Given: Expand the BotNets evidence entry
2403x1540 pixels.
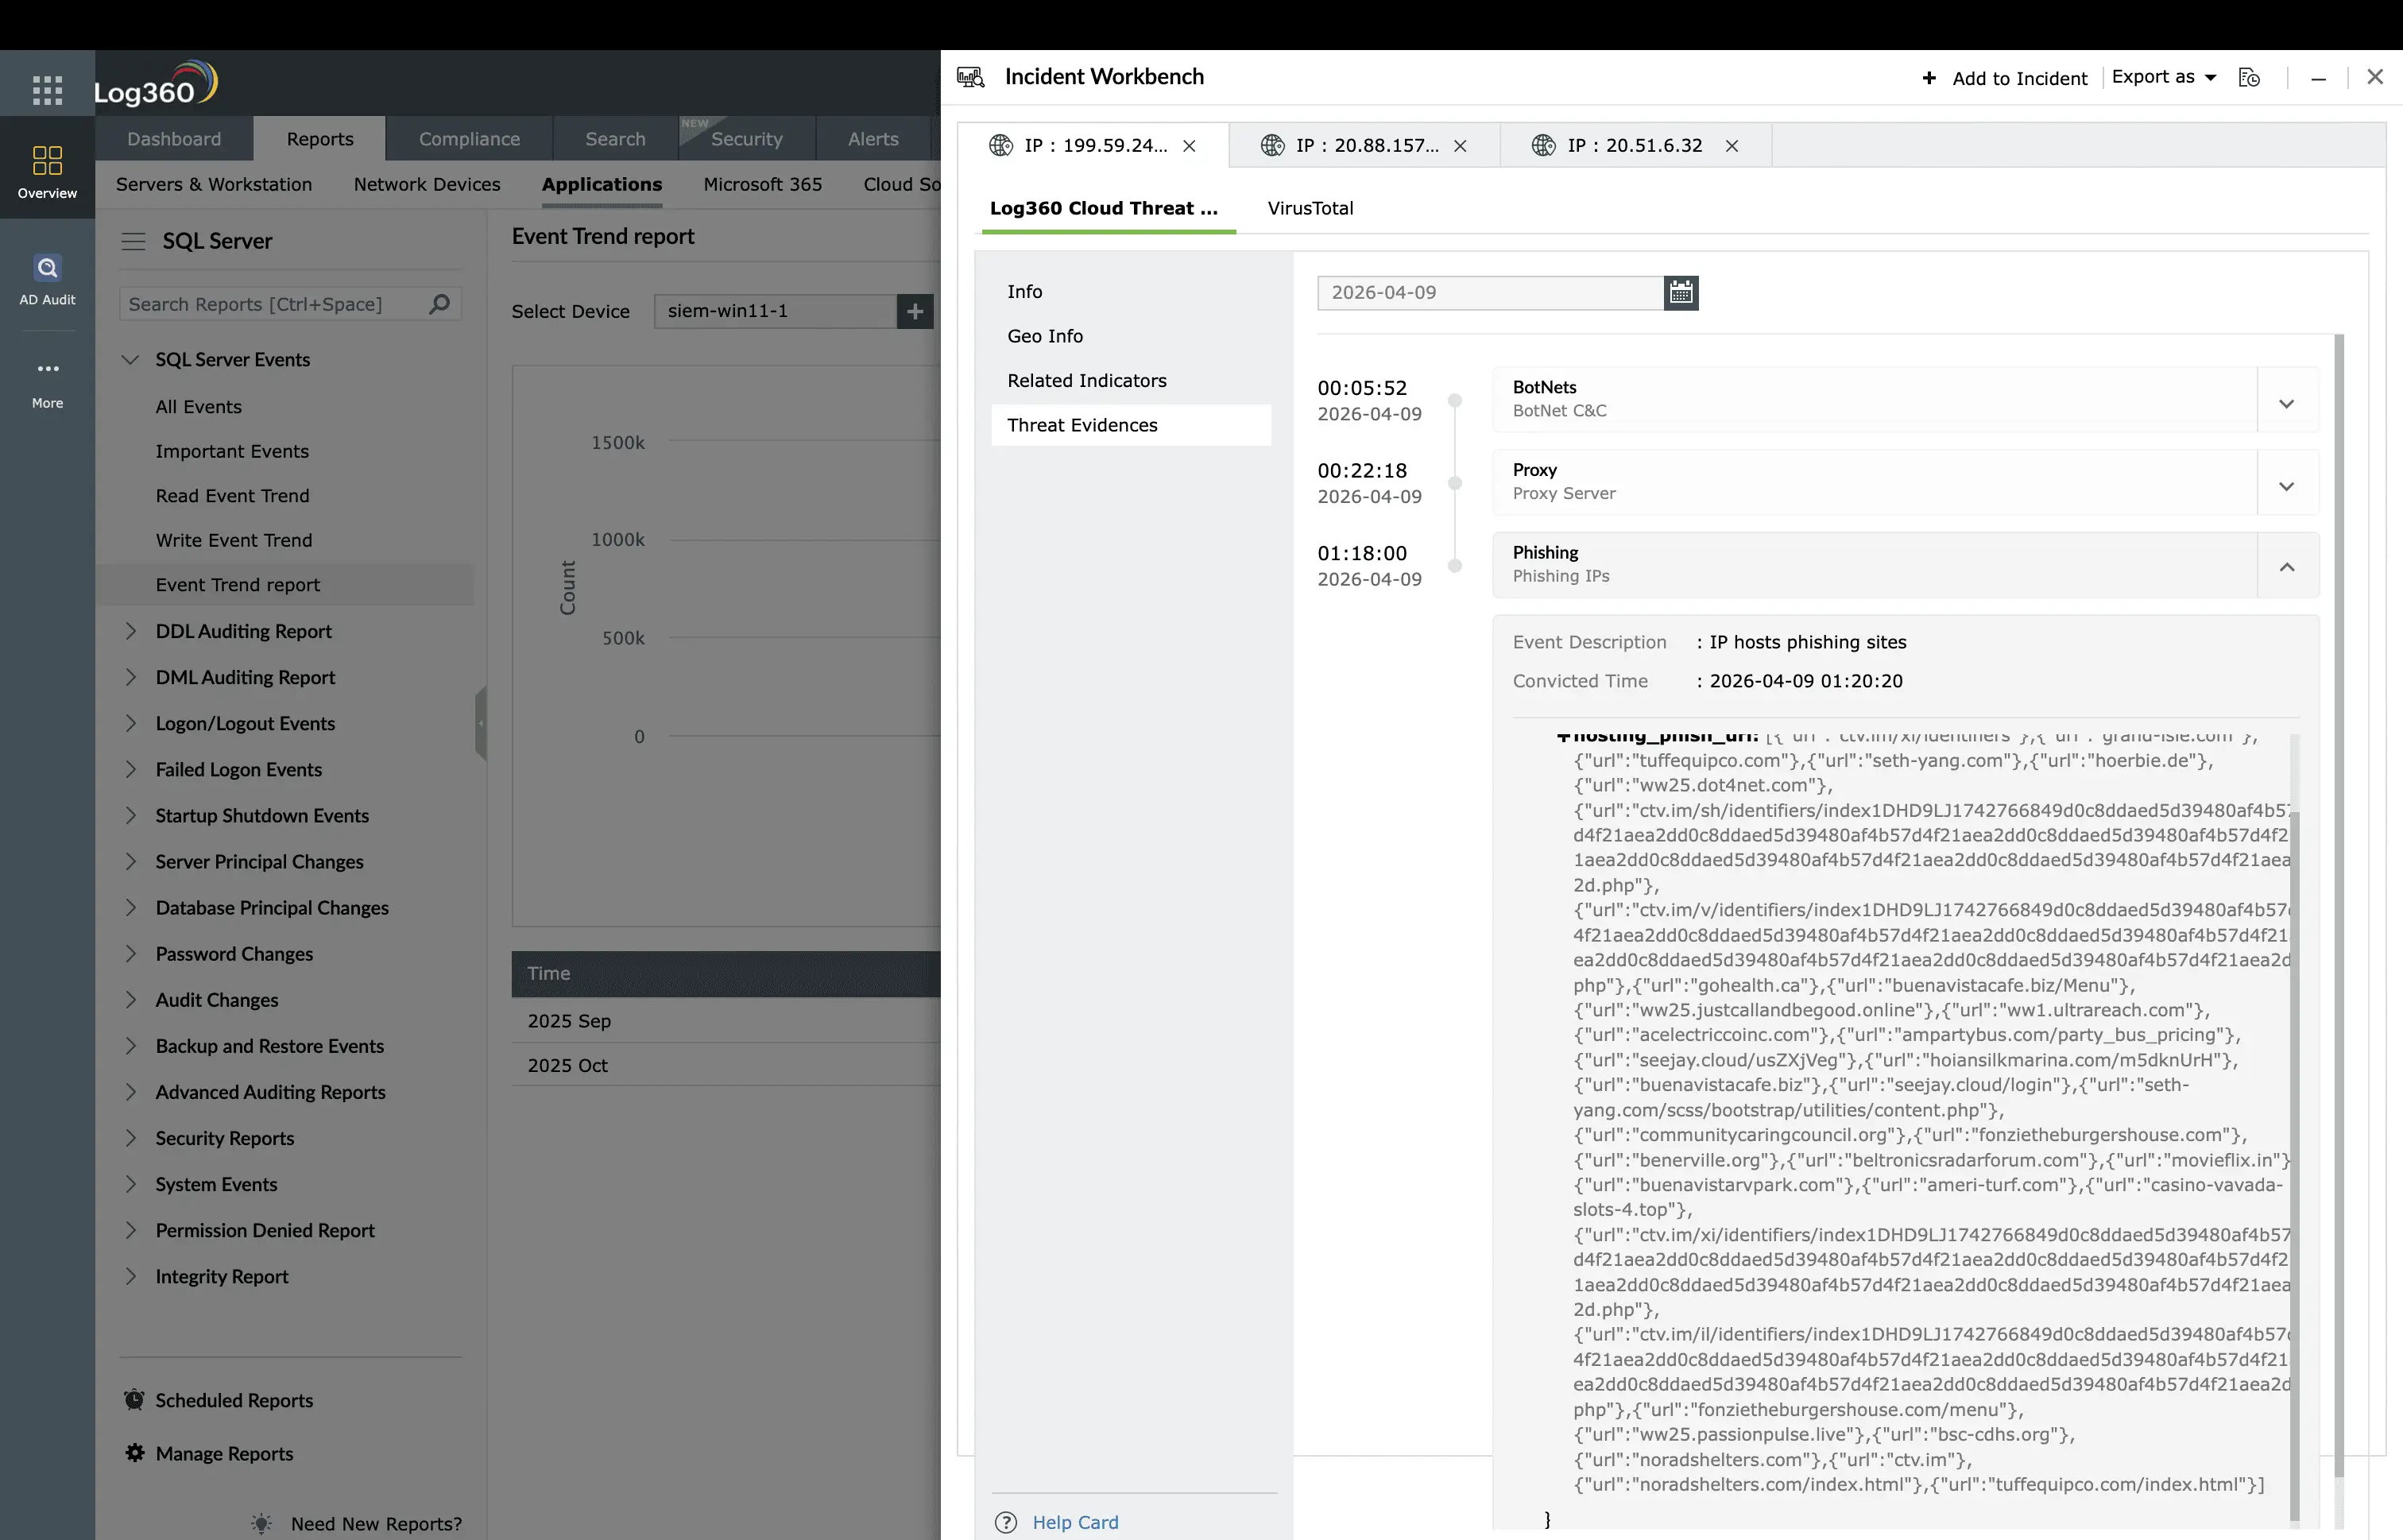Looking at the screenshot, I should [x=2285, y=403].
